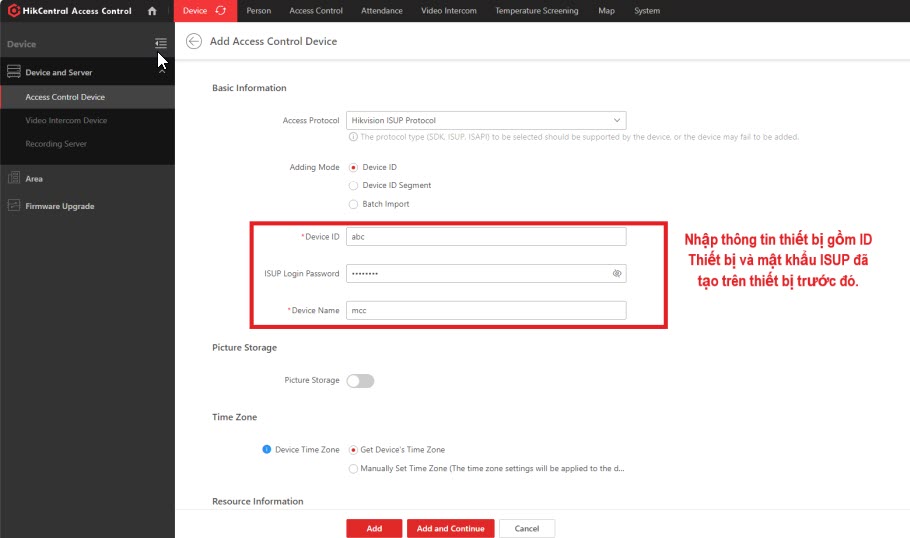This screenshot has width=910, height=538.
Task: Collapse the Device and Server section chevron
Action: [162, 68]
